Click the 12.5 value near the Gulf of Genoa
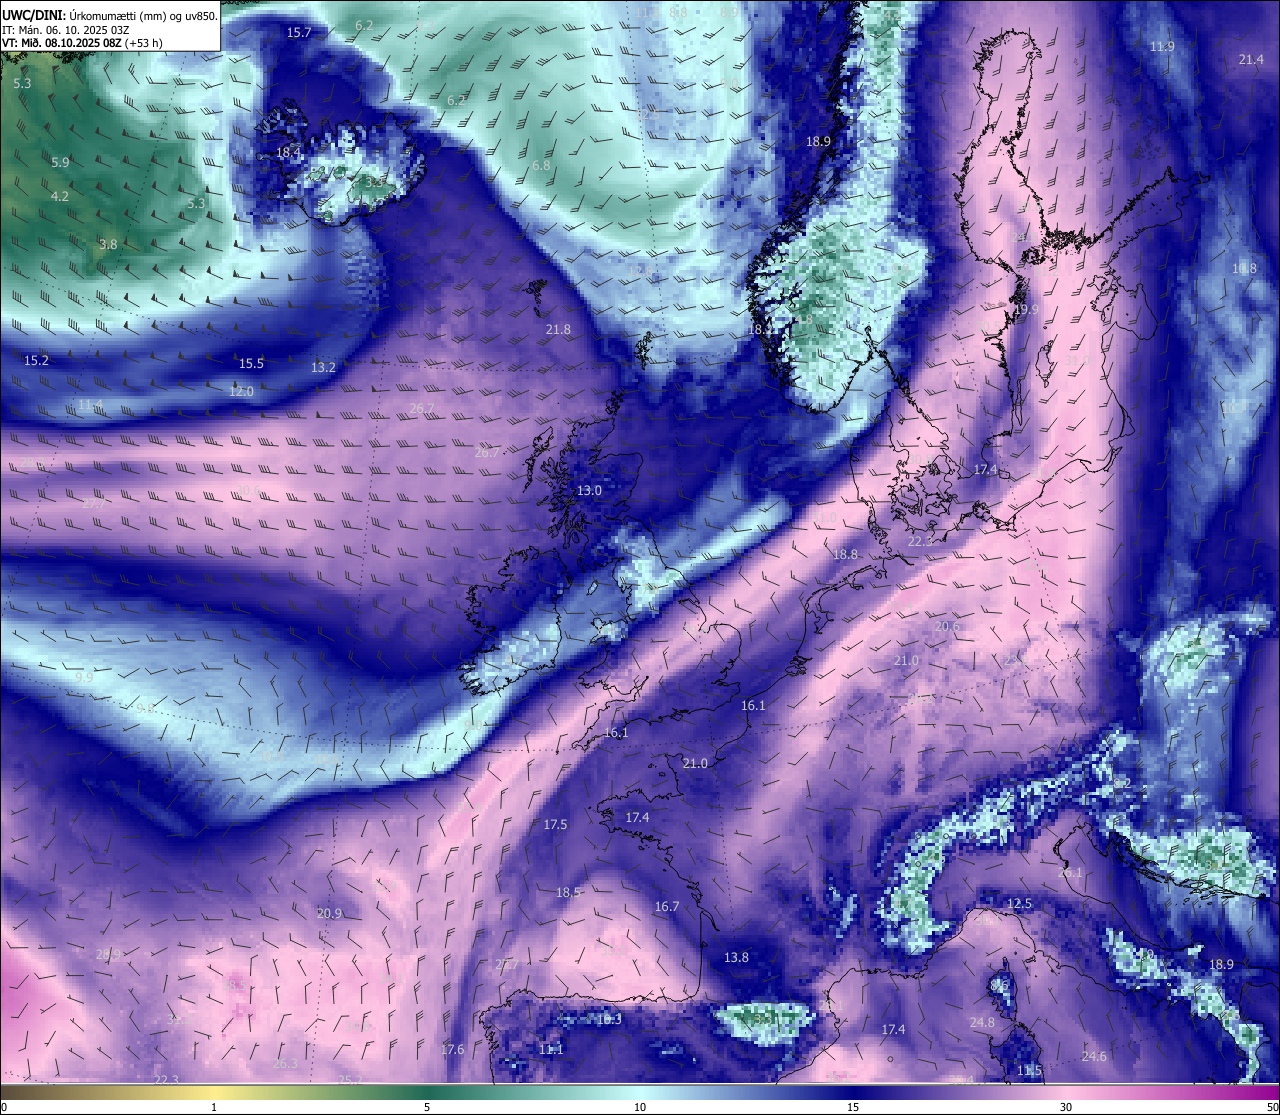This screenshot has width=1280, height=1115. pos(1019,904)
